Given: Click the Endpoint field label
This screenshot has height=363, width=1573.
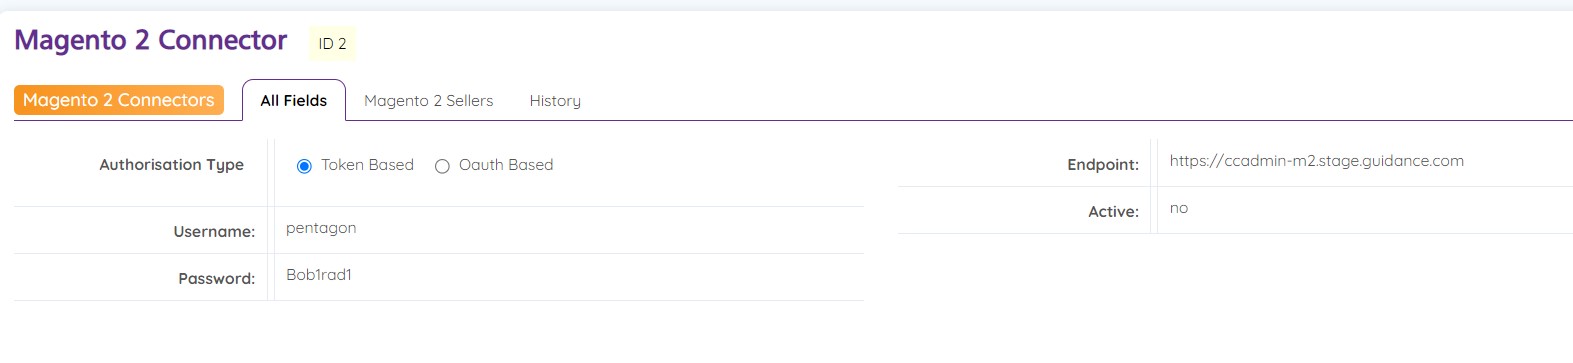Looking at the screenshot, I should [x=1103, y=165].
